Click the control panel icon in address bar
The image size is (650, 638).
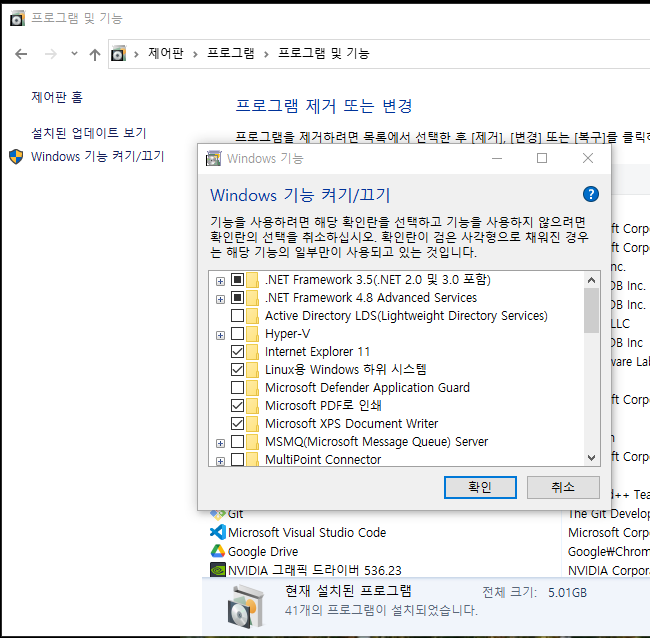pos(118,54)
